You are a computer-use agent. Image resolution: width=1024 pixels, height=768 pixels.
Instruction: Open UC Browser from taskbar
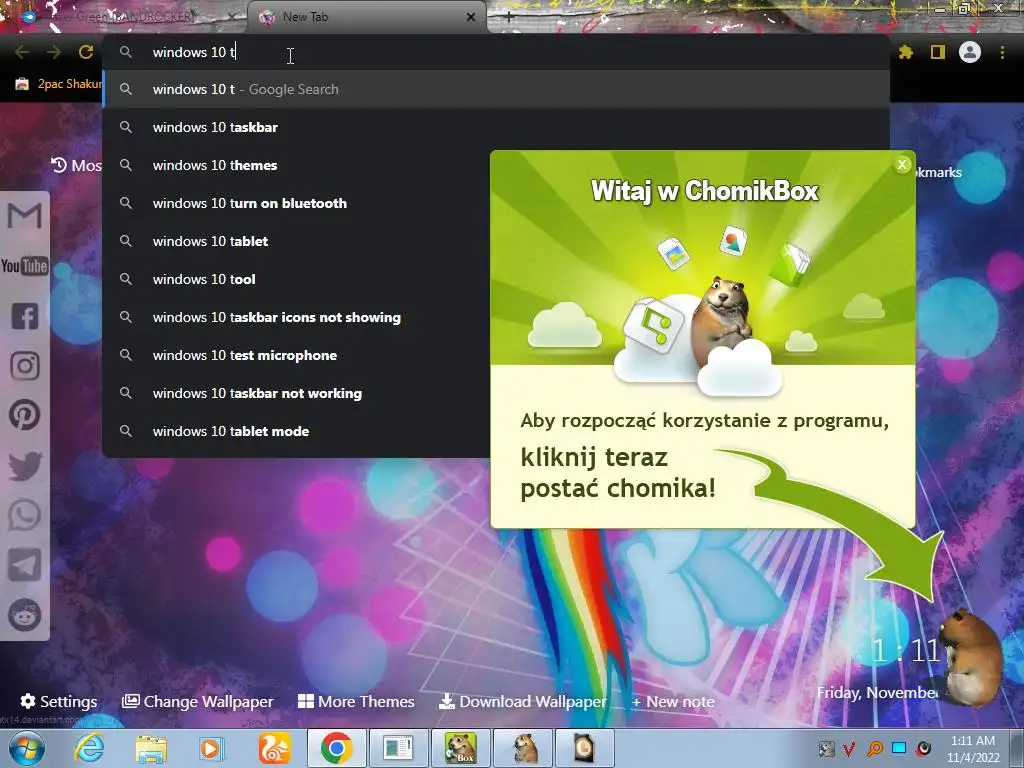(274, 748)
